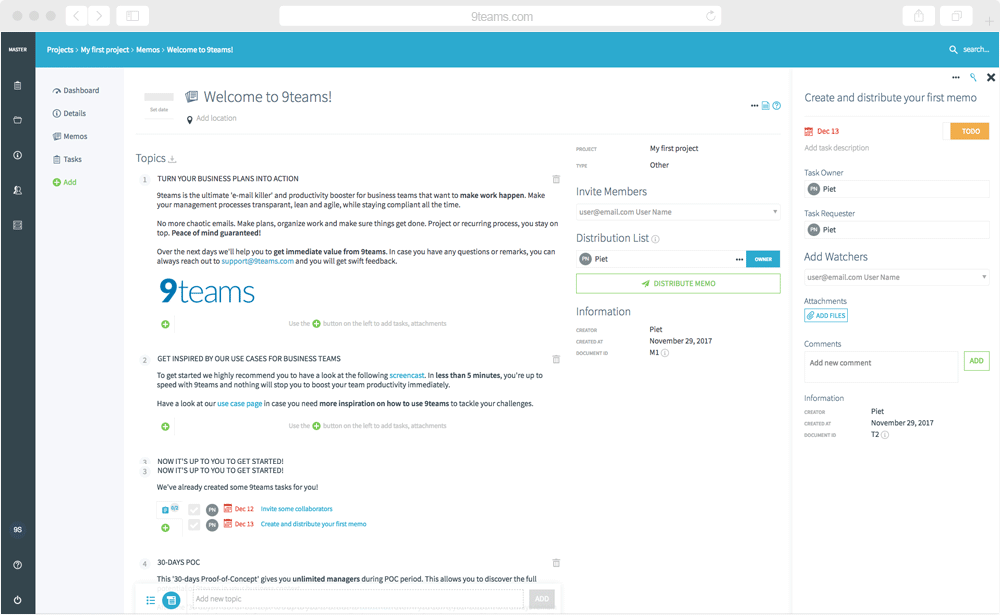Image resolution: width=1000 pixels, height=615 pixels.
Task: Click the Task Owner Piet field
Action: coord(897,189)
